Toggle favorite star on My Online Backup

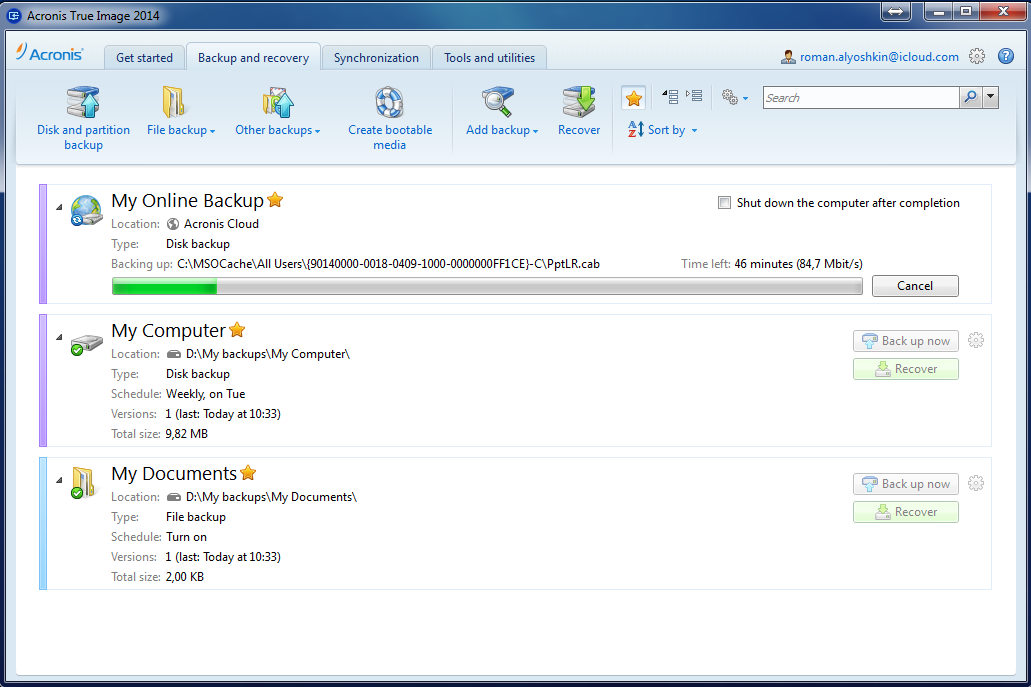click(x=275, y=199)
